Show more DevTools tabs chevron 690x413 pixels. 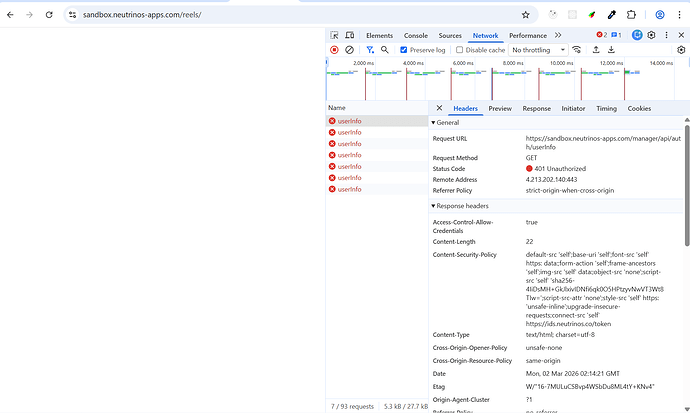(558, 35)
